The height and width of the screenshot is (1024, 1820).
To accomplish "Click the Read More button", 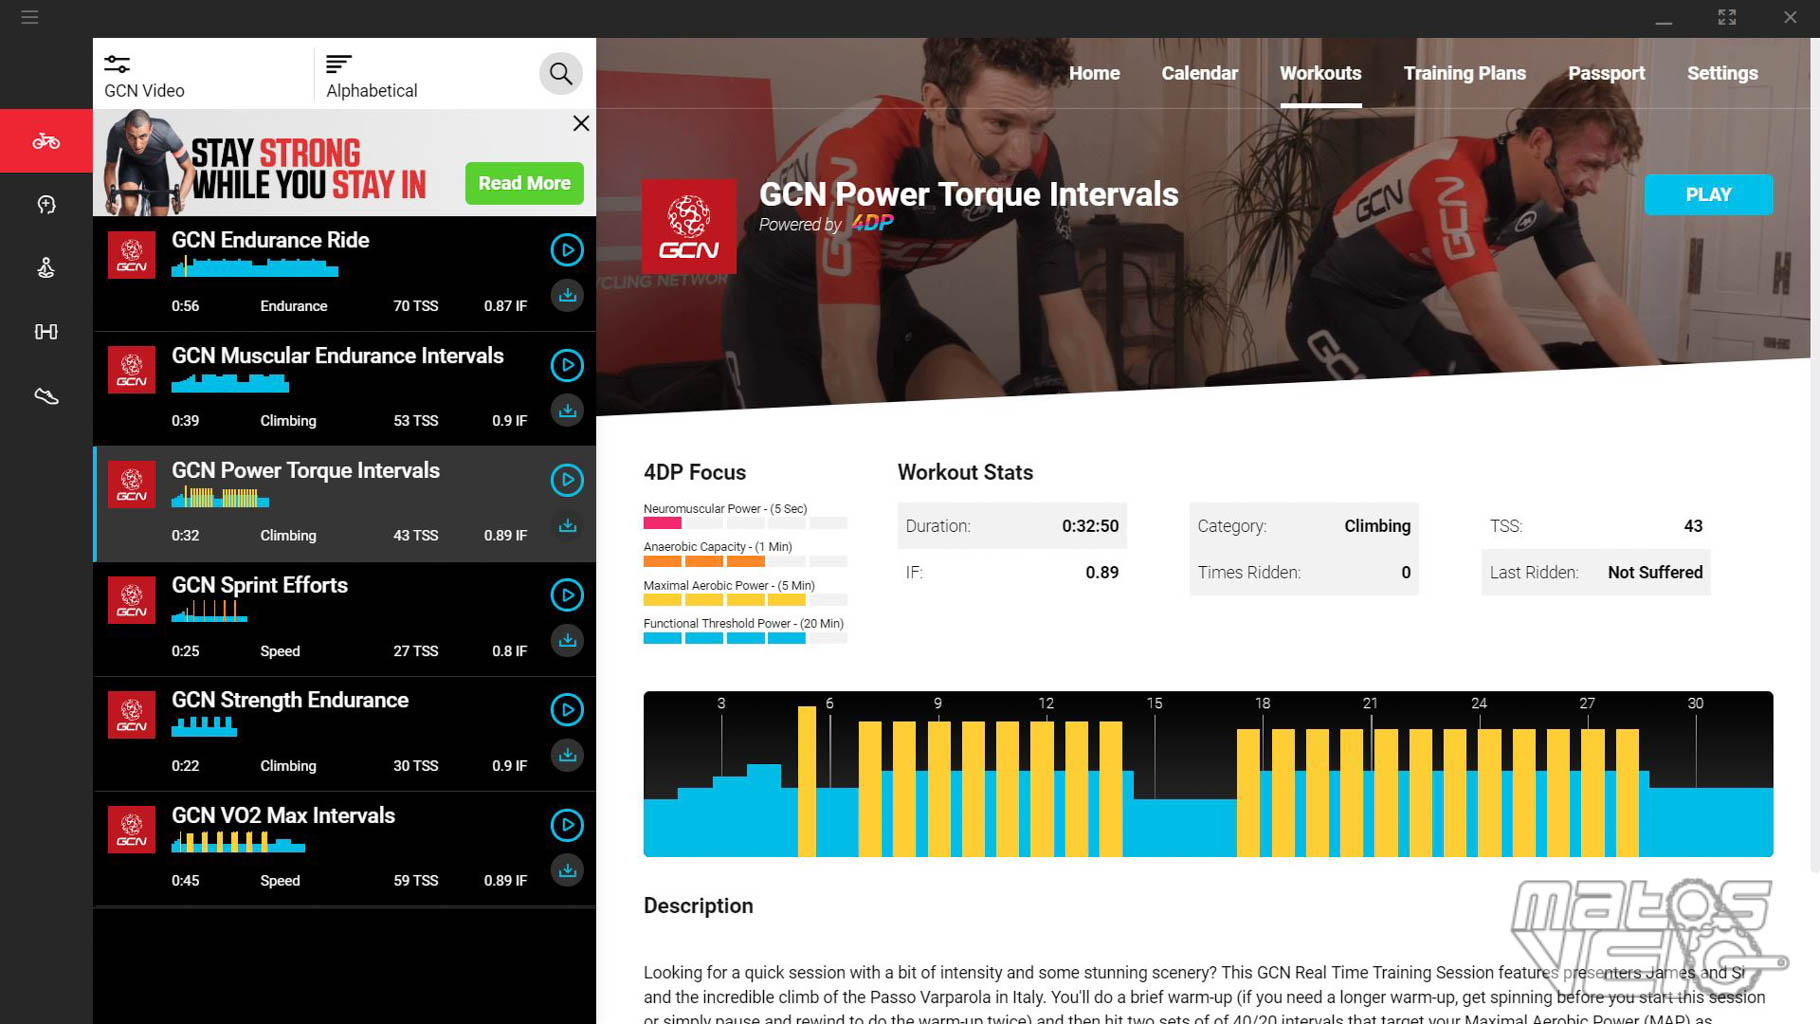I will pyautogui.click(x=524, y=183).
